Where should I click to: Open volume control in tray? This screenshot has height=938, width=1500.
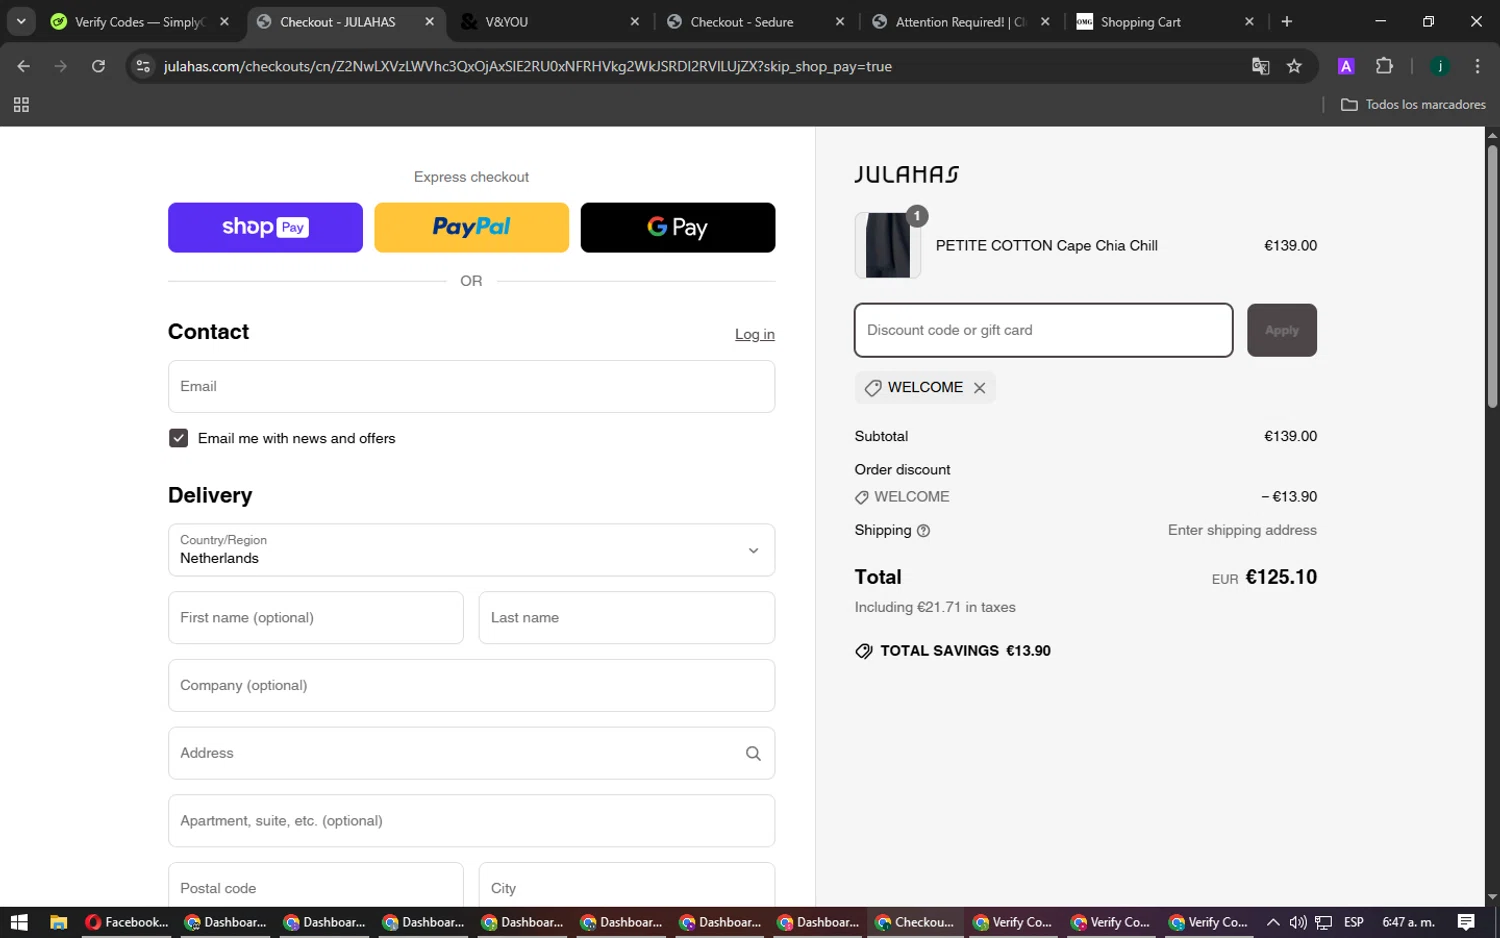coord(1298,922)
